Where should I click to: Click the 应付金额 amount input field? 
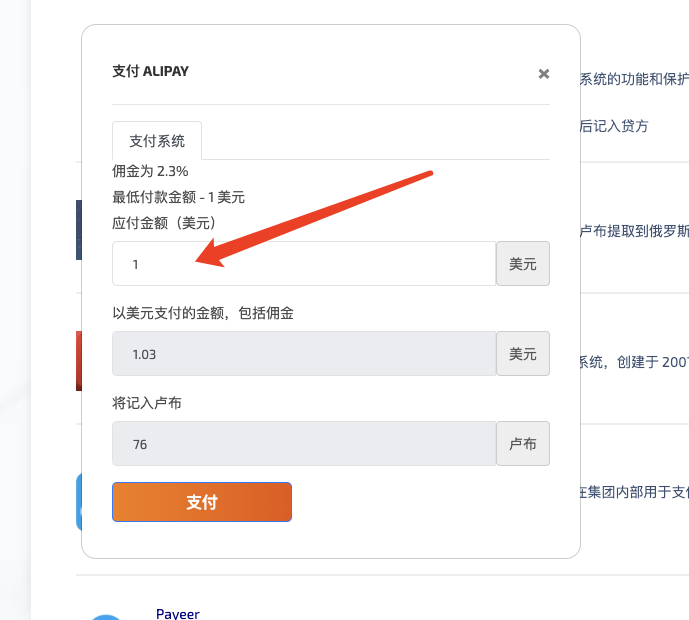(x=304, y=264)
